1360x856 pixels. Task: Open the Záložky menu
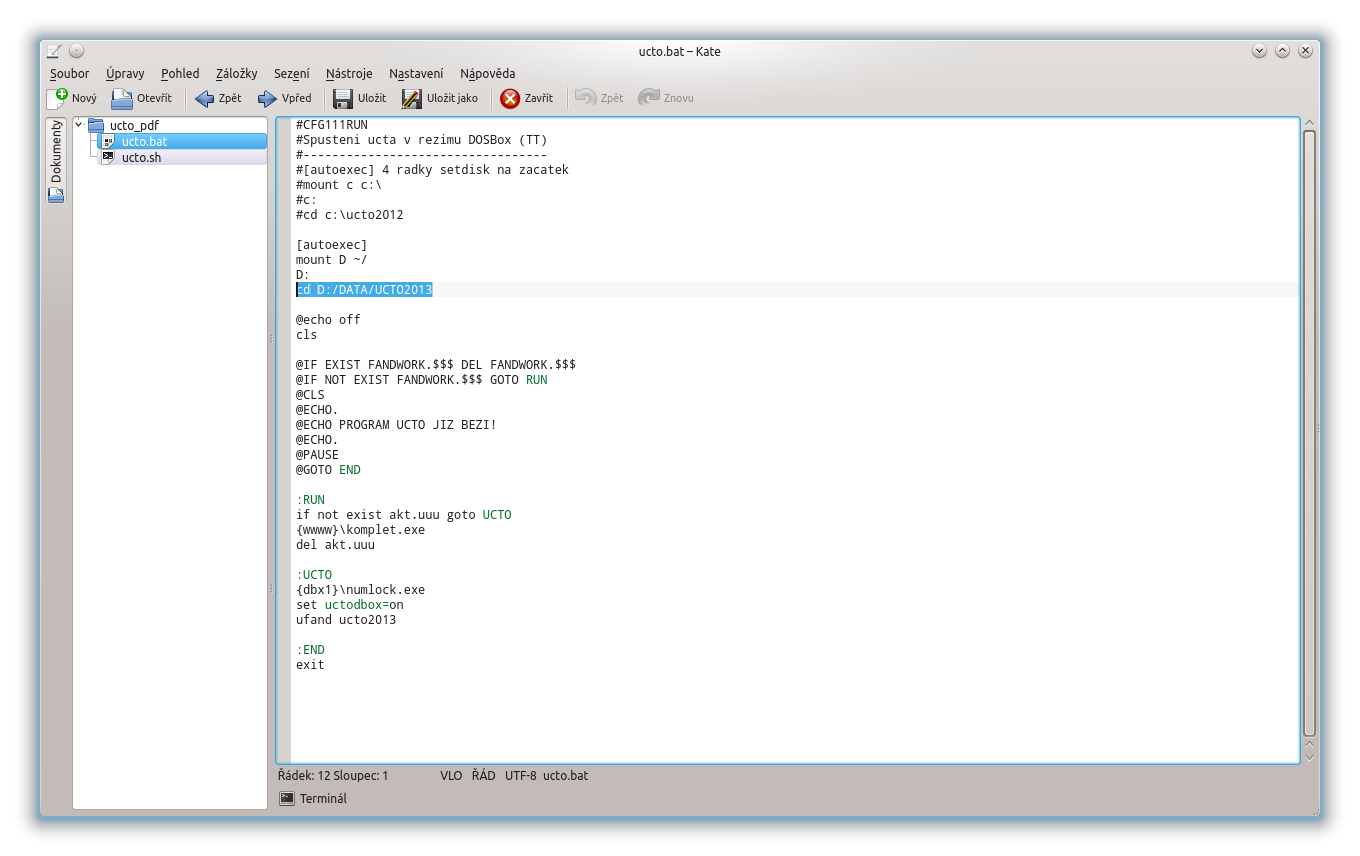237,73
